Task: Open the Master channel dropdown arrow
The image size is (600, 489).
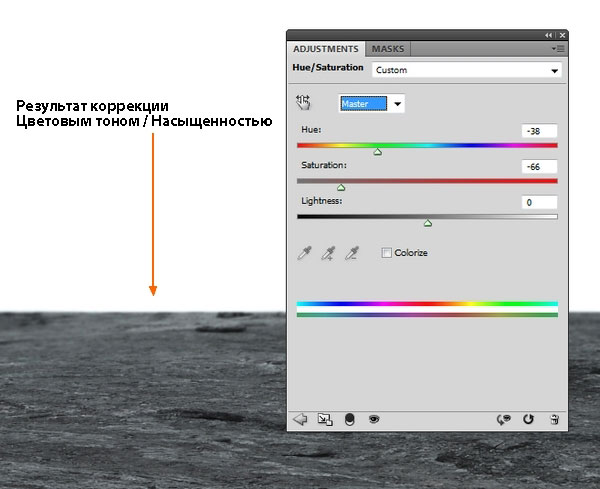Action: pyautogui.click(x=397, y=104)
